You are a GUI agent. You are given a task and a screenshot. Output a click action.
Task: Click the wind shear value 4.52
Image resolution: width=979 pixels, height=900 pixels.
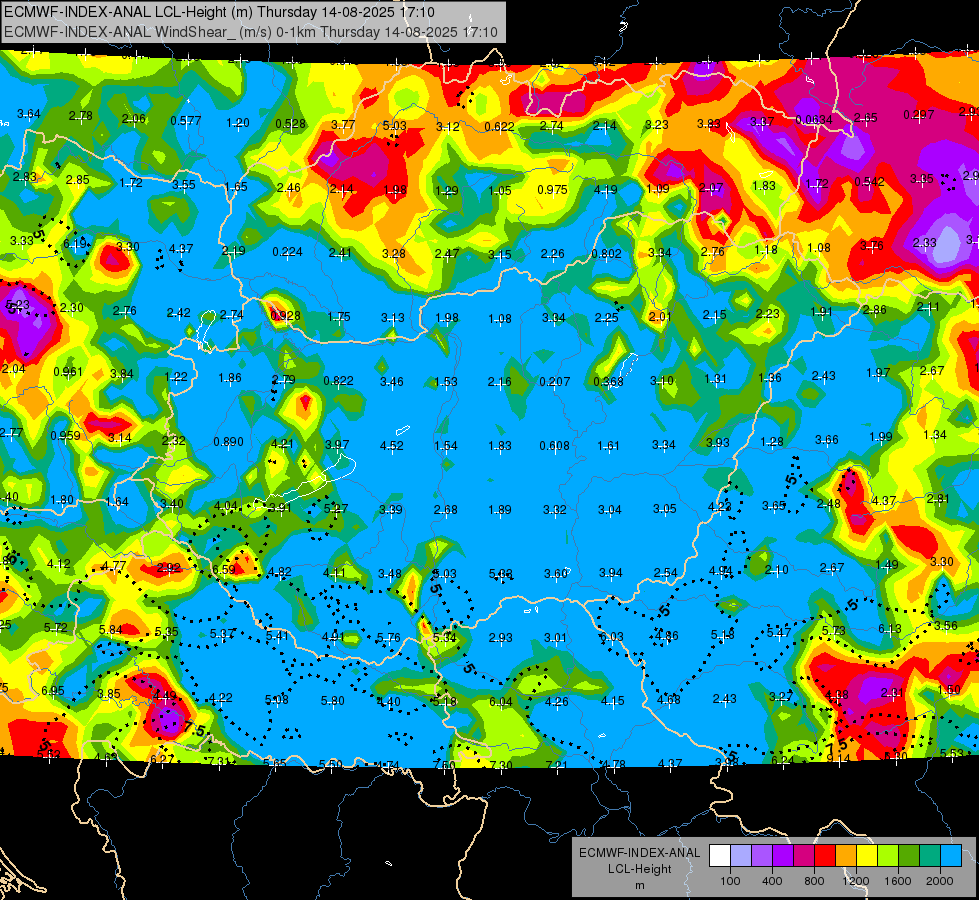pos(391,445)
